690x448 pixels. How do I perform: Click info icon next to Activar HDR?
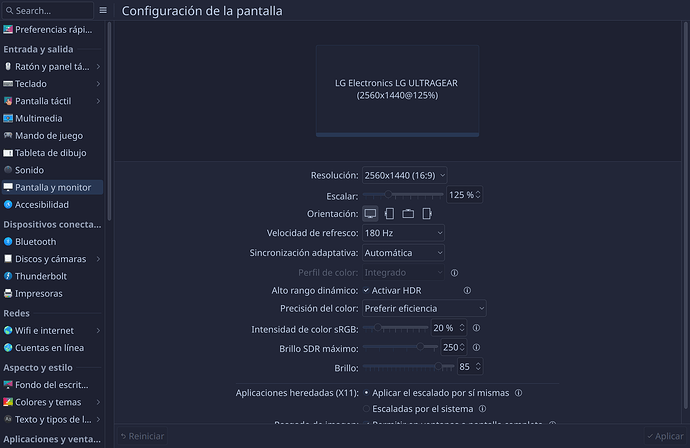(x=467, y=290)
